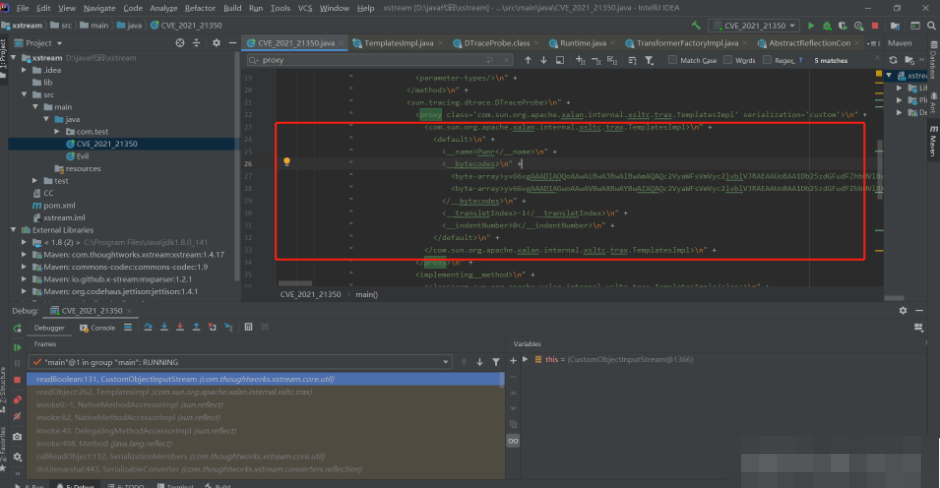Screen dimensions: 940x488
Task: Click the red Stop button in debug panel
Action: [16, 379]
